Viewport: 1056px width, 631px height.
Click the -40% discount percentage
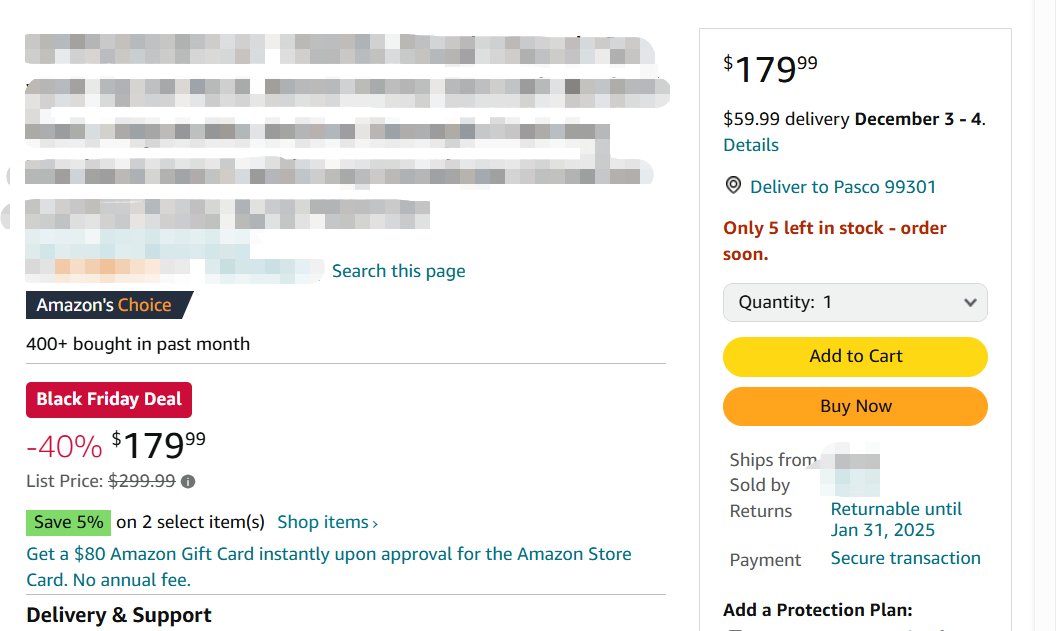(64, 445)
